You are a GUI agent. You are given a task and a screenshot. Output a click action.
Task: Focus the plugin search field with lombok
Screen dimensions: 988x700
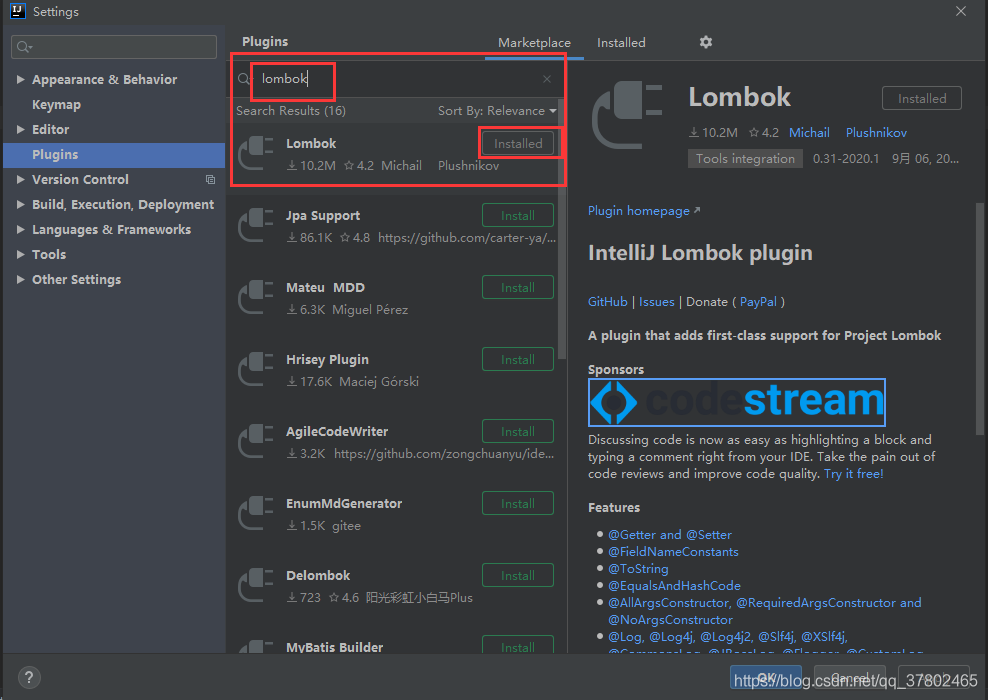pyautogui.click(x=397, y=79)
